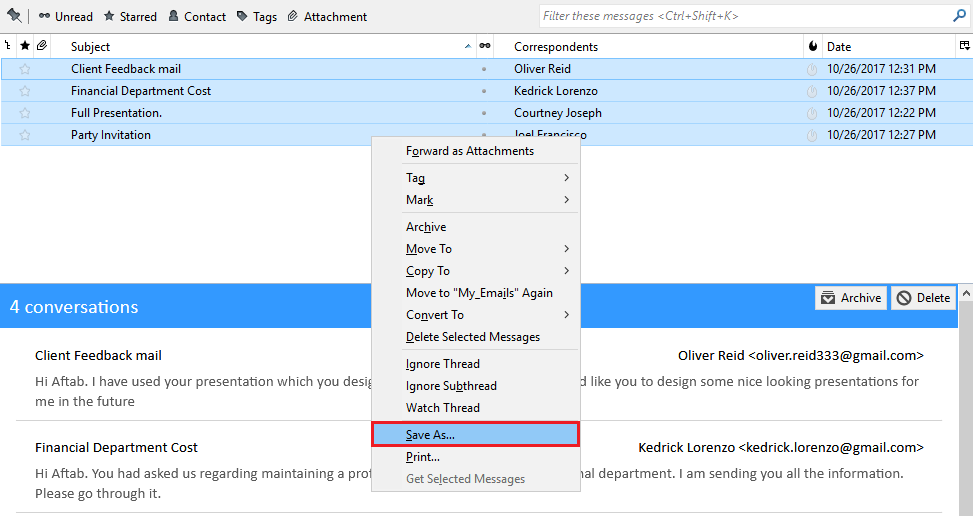This screenshot has width=973, height=516.
Task: Sort by the attachment paperclip column header
Action: coord(41,46)
